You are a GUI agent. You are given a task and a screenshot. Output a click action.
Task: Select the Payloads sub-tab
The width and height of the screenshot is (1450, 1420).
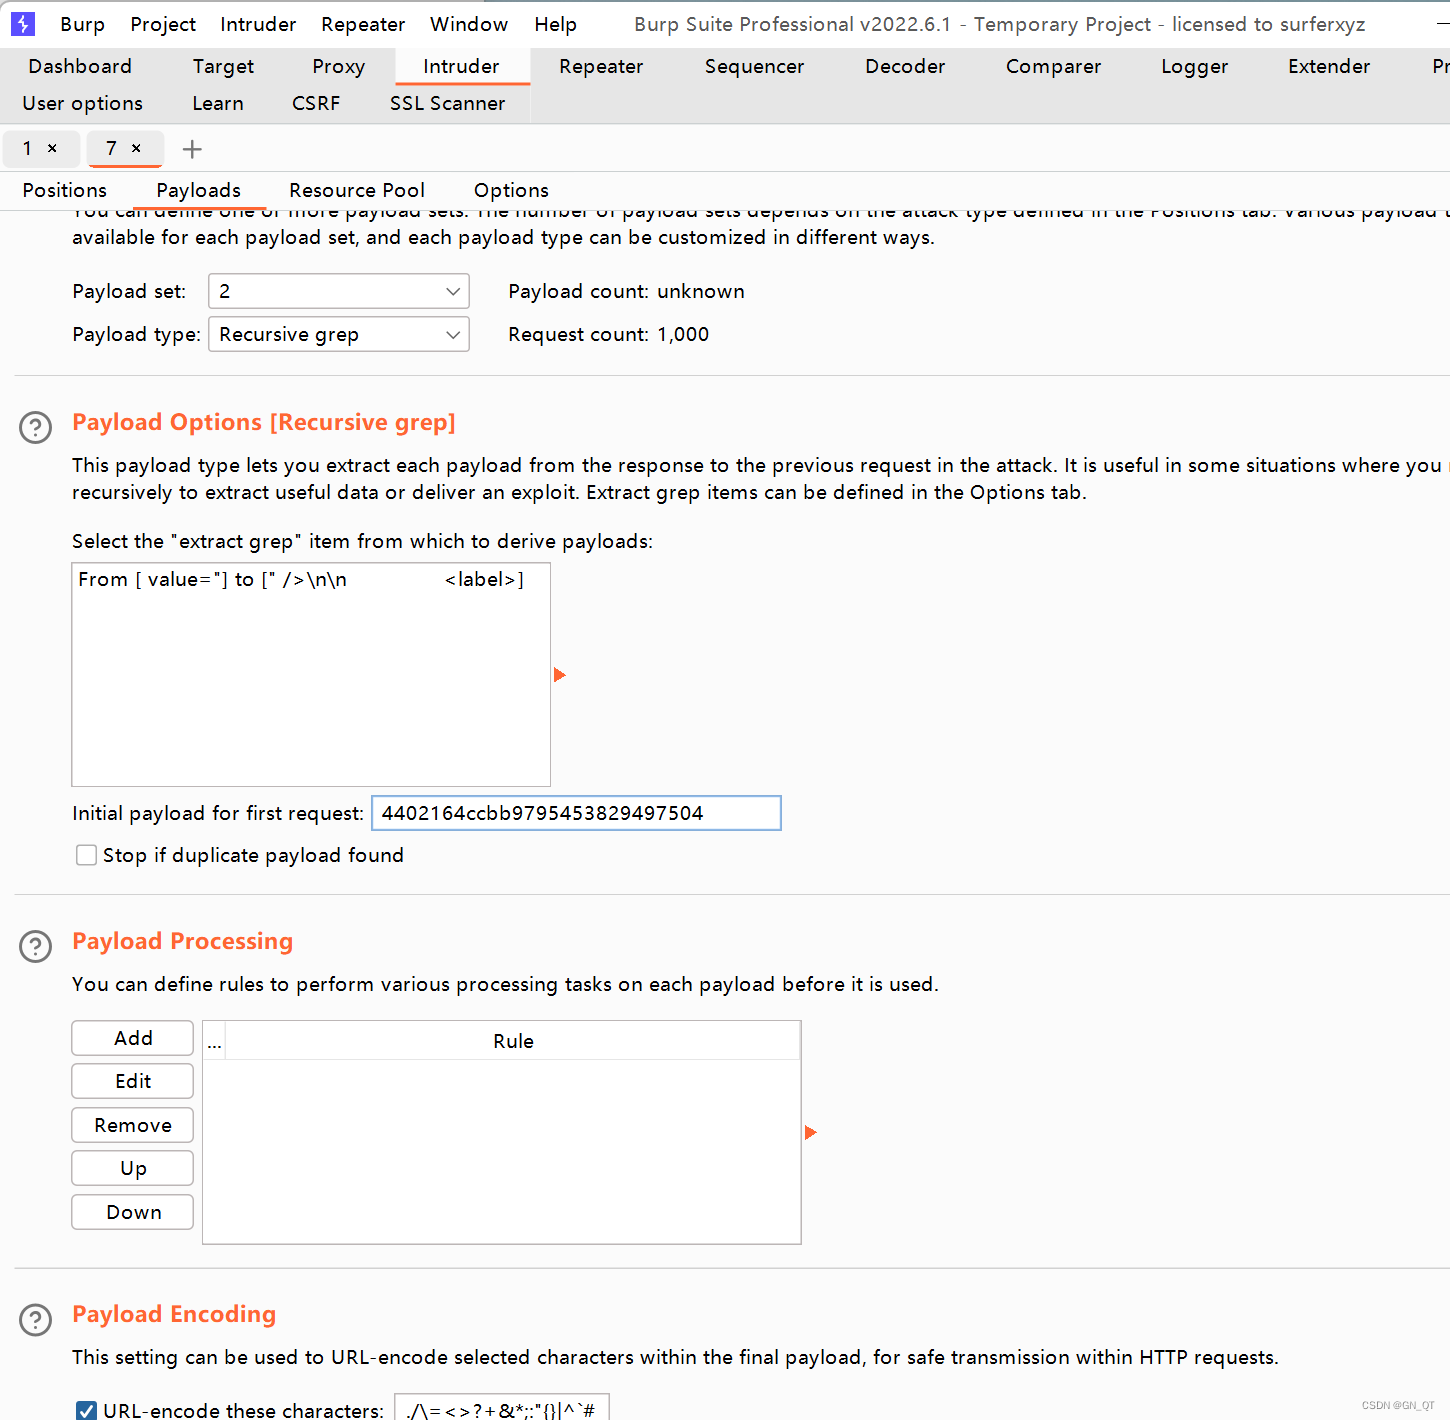coord(198,190)
